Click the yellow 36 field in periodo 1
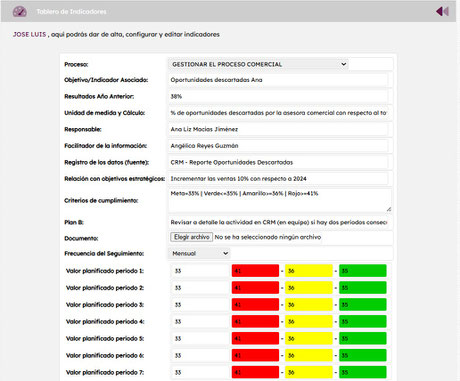The image size is (460, 381). [309, 271]
